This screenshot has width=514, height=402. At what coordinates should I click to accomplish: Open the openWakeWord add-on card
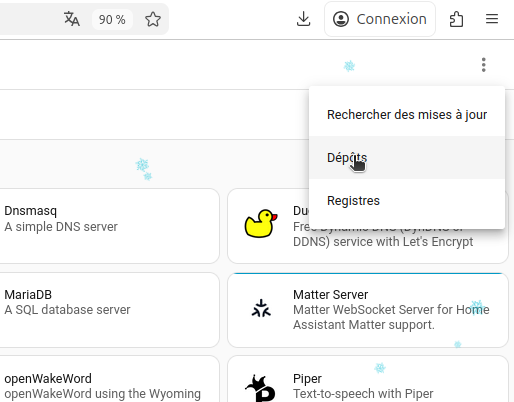[x=109, y=380]
